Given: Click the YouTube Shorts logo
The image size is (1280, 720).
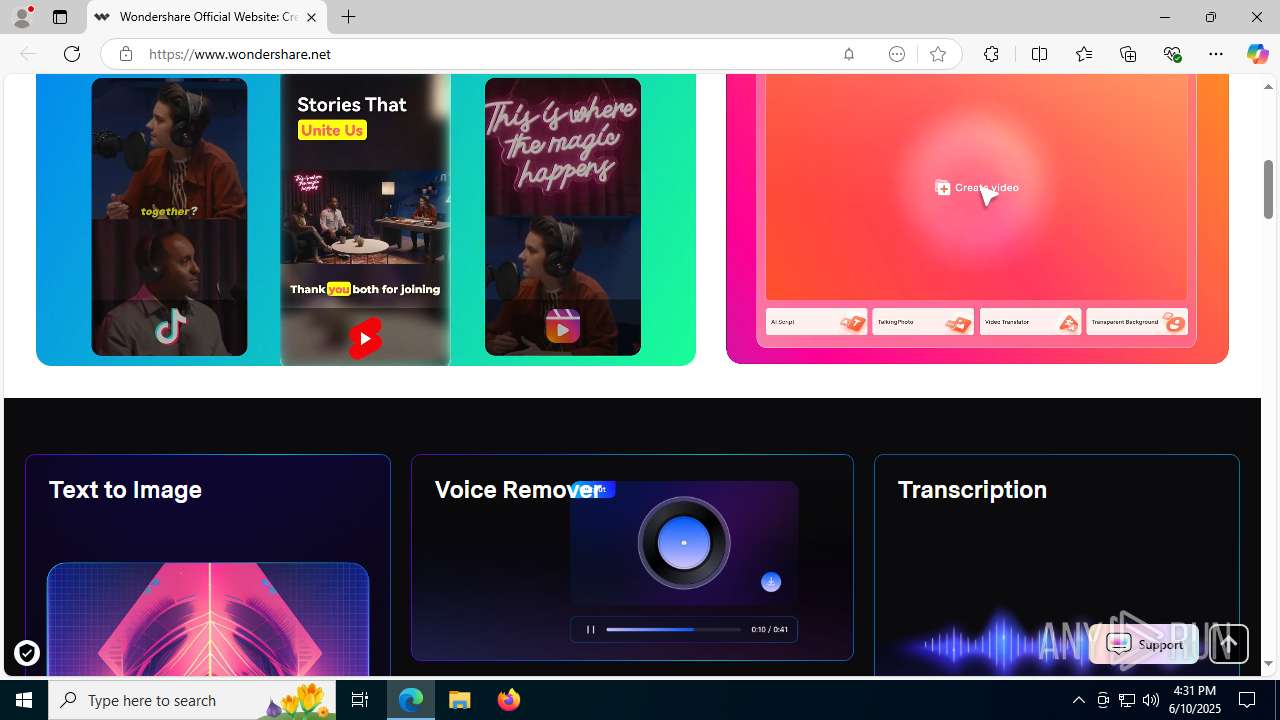Looking at the screenshot, I should [x=365, y=338].
